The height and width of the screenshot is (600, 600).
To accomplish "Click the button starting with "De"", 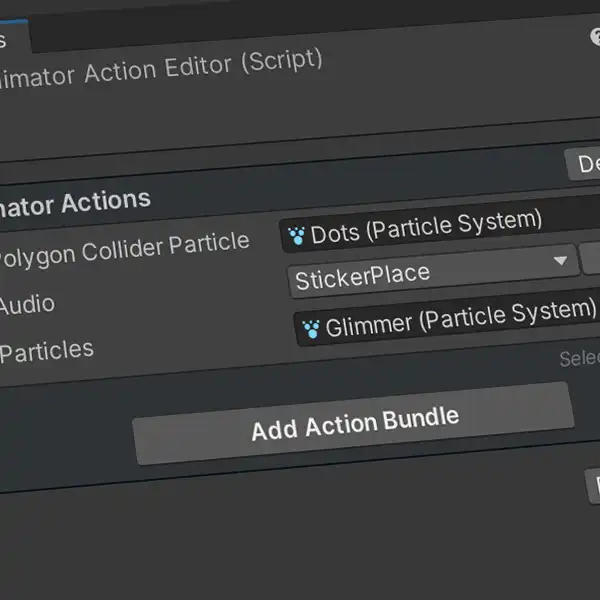I will [583, 165].
